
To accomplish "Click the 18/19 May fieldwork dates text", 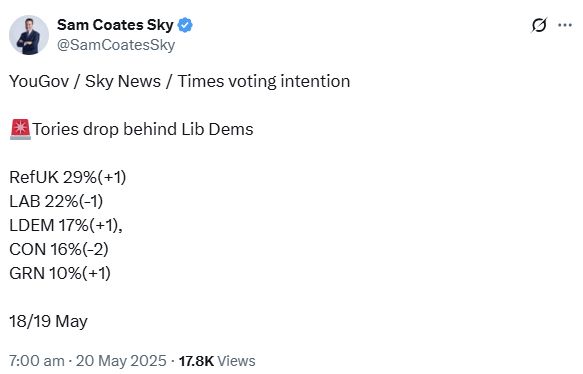I will 48,321.
